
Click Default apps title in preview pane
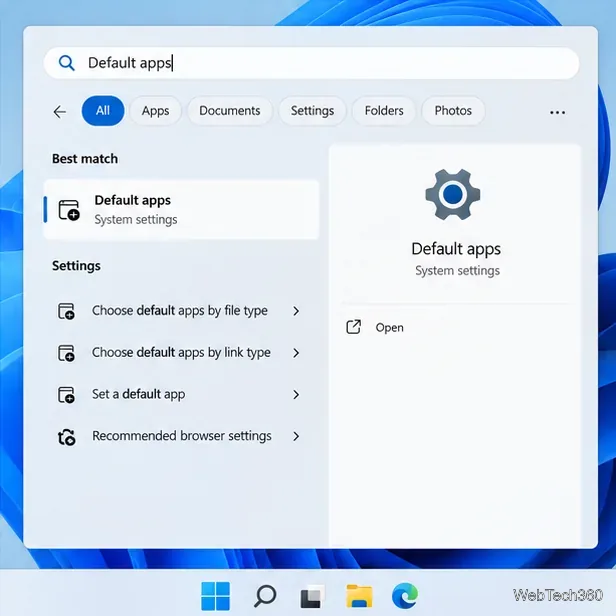pos(456,249)
